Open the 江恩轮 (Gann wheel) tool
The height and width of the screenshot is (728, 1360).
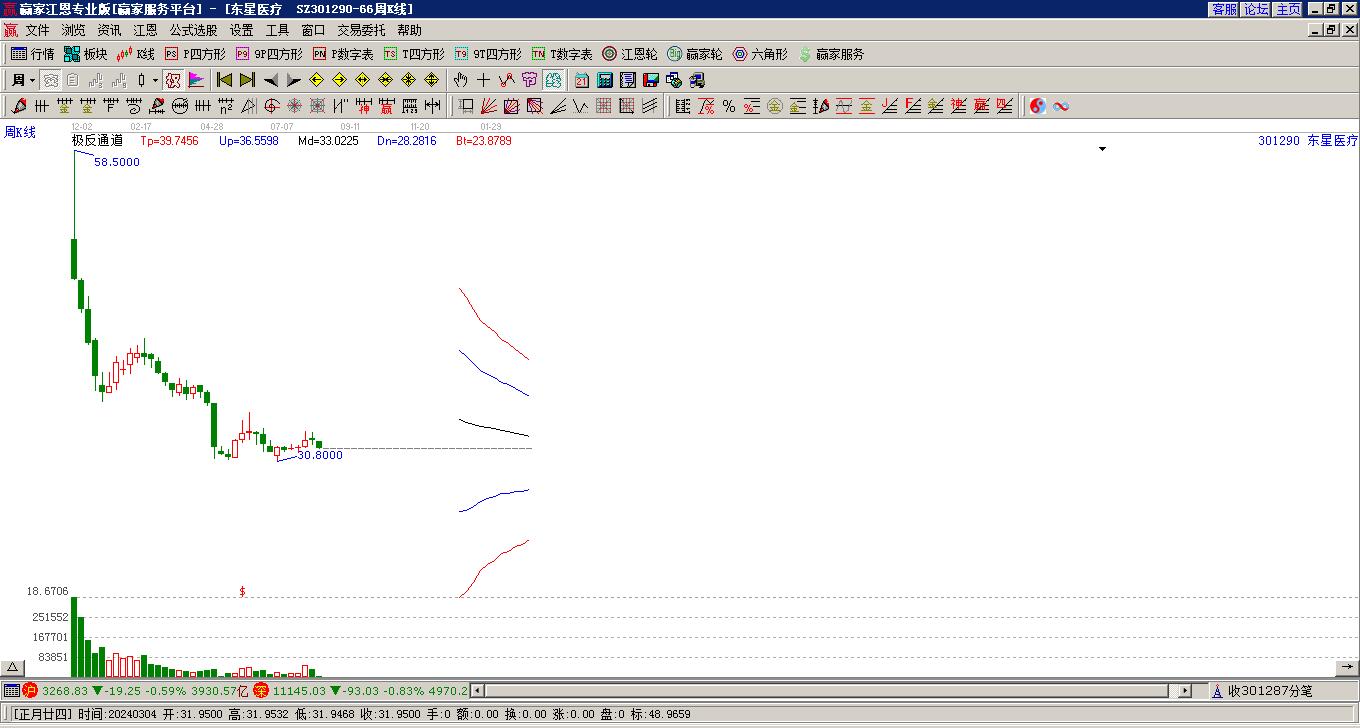pos(629,54)
